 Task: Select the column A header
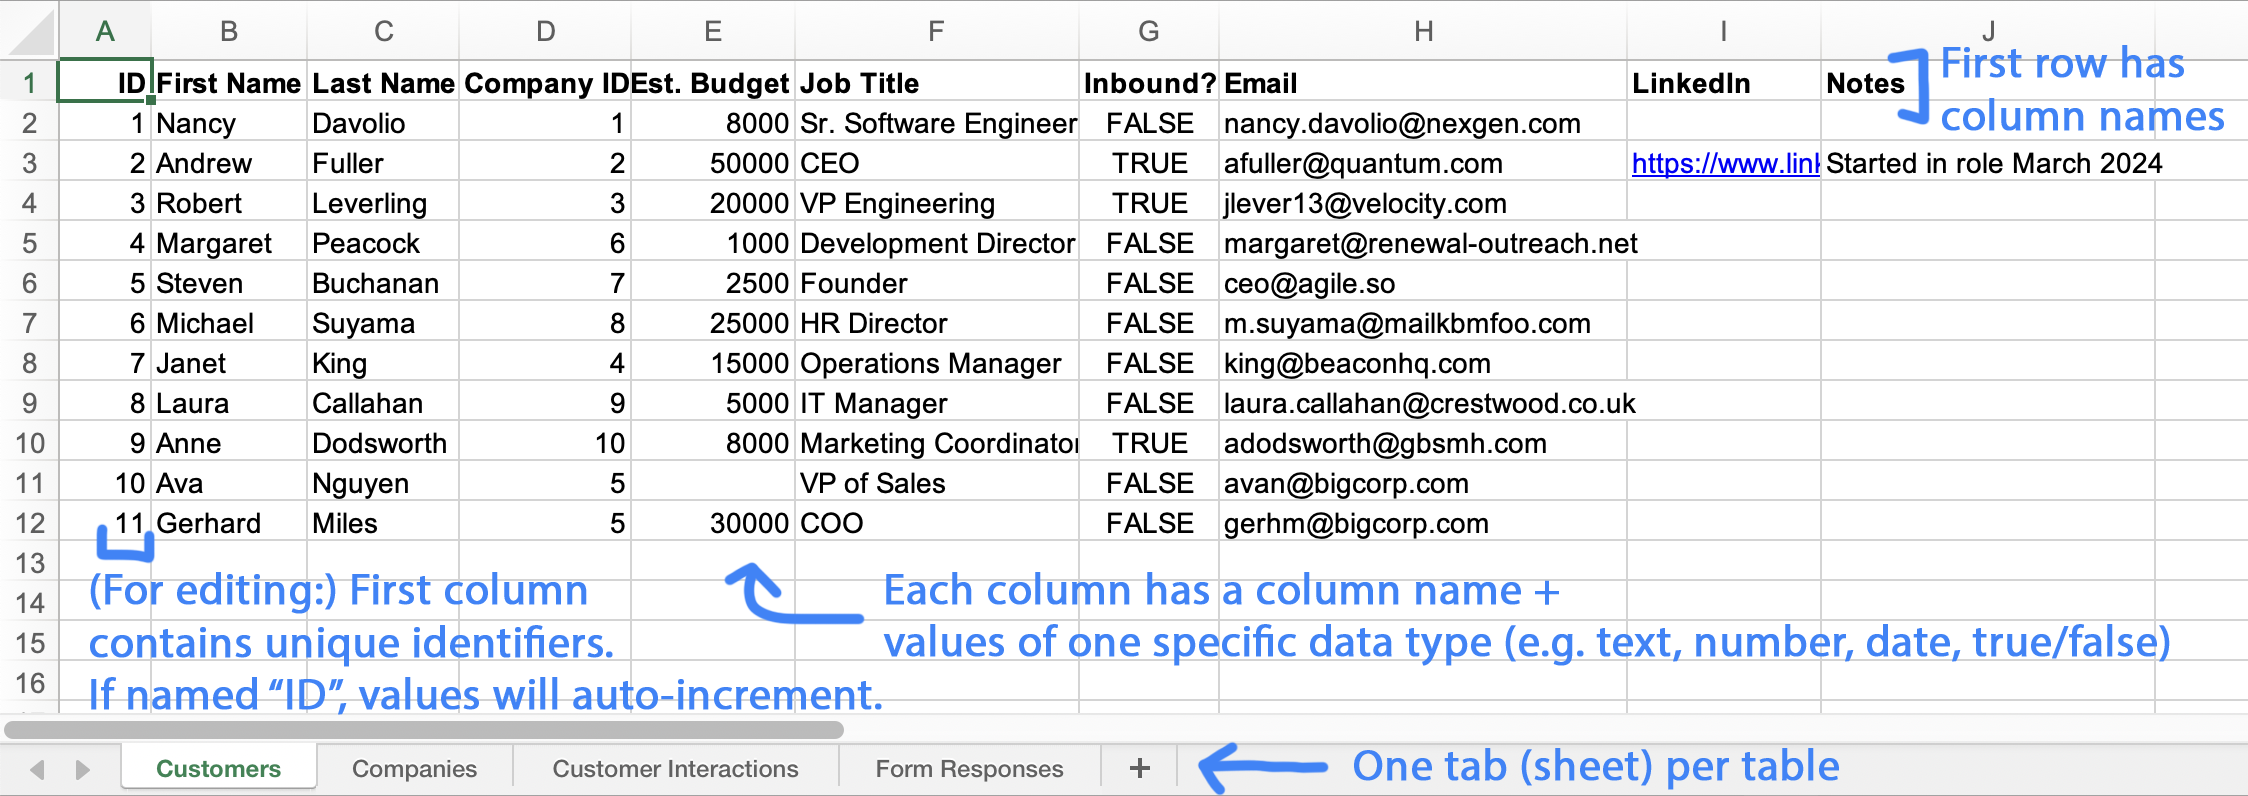[x=104, y=31]
